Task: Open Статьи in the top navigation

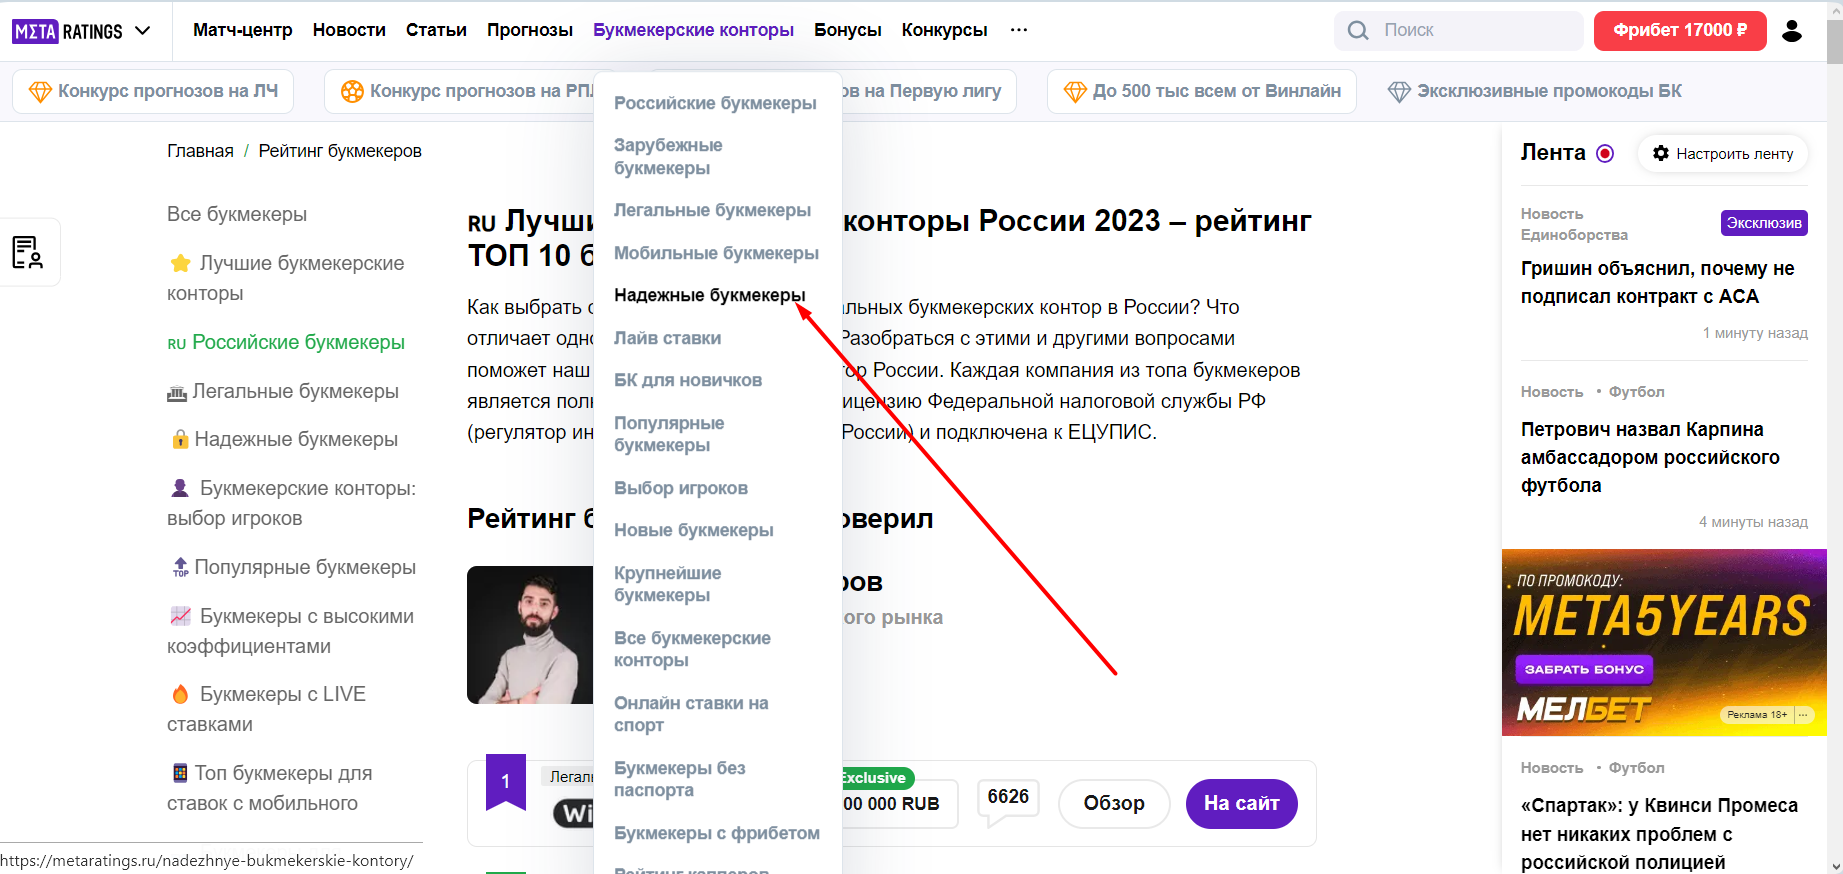Action: point(436,30)
